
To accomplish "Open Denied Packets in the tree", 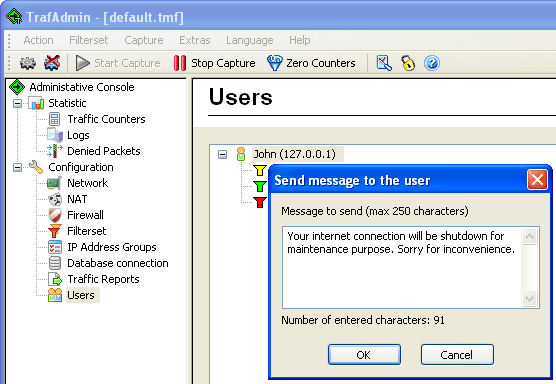I will (104, 151).
